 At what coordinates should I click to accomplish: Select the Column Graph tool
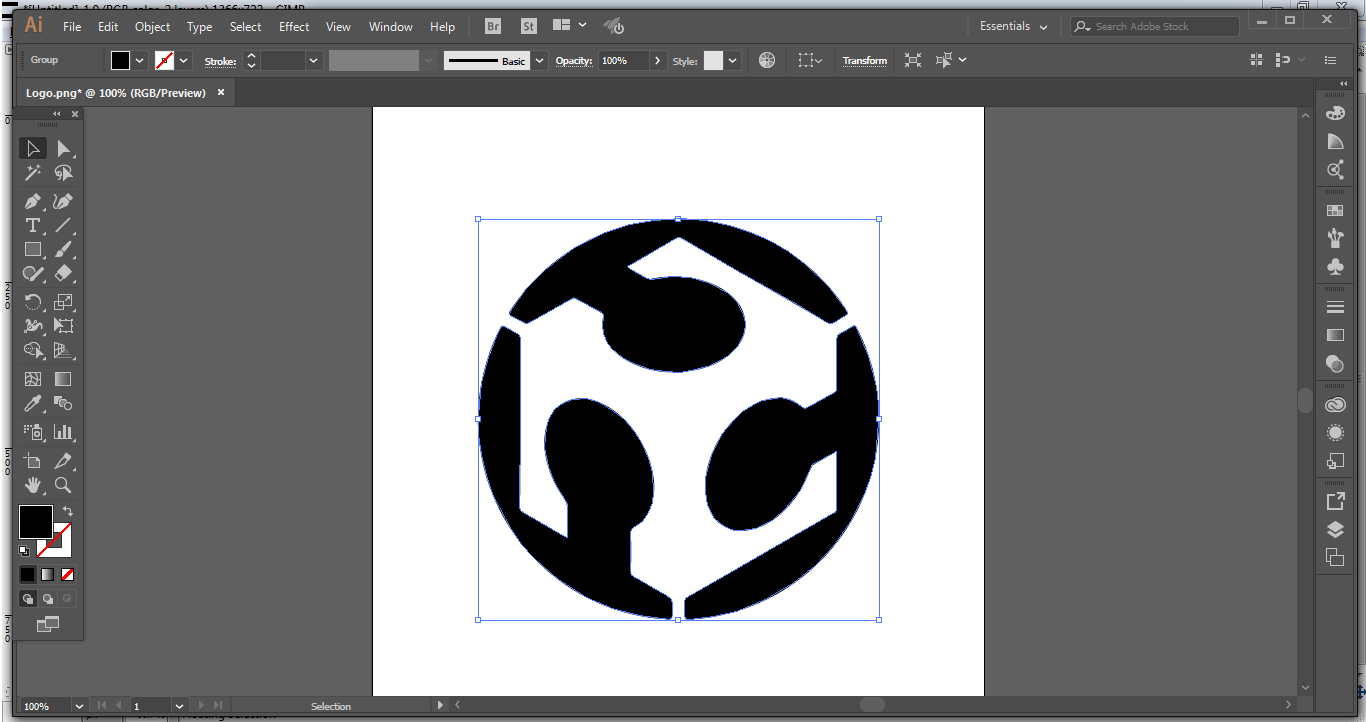pyautogui.click(x=63, y=432)
